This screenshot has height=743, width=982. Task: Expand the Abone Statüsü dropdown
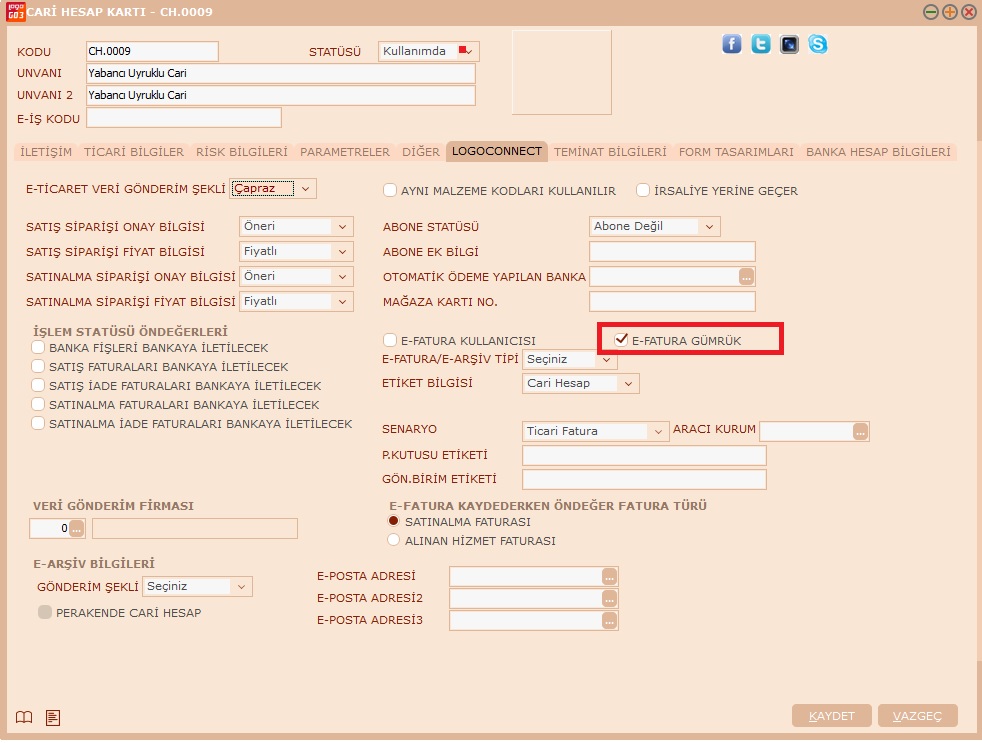[709, 227]
